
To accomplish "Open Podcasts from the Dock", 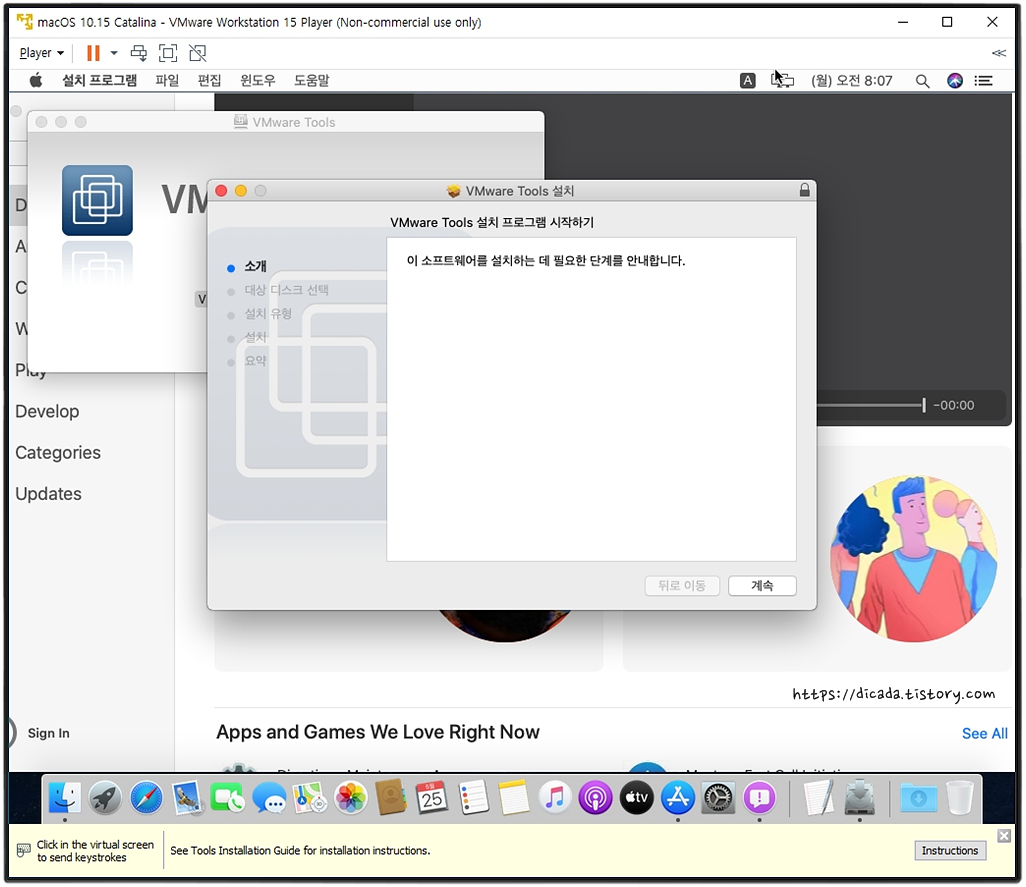I will coord(595,797).
